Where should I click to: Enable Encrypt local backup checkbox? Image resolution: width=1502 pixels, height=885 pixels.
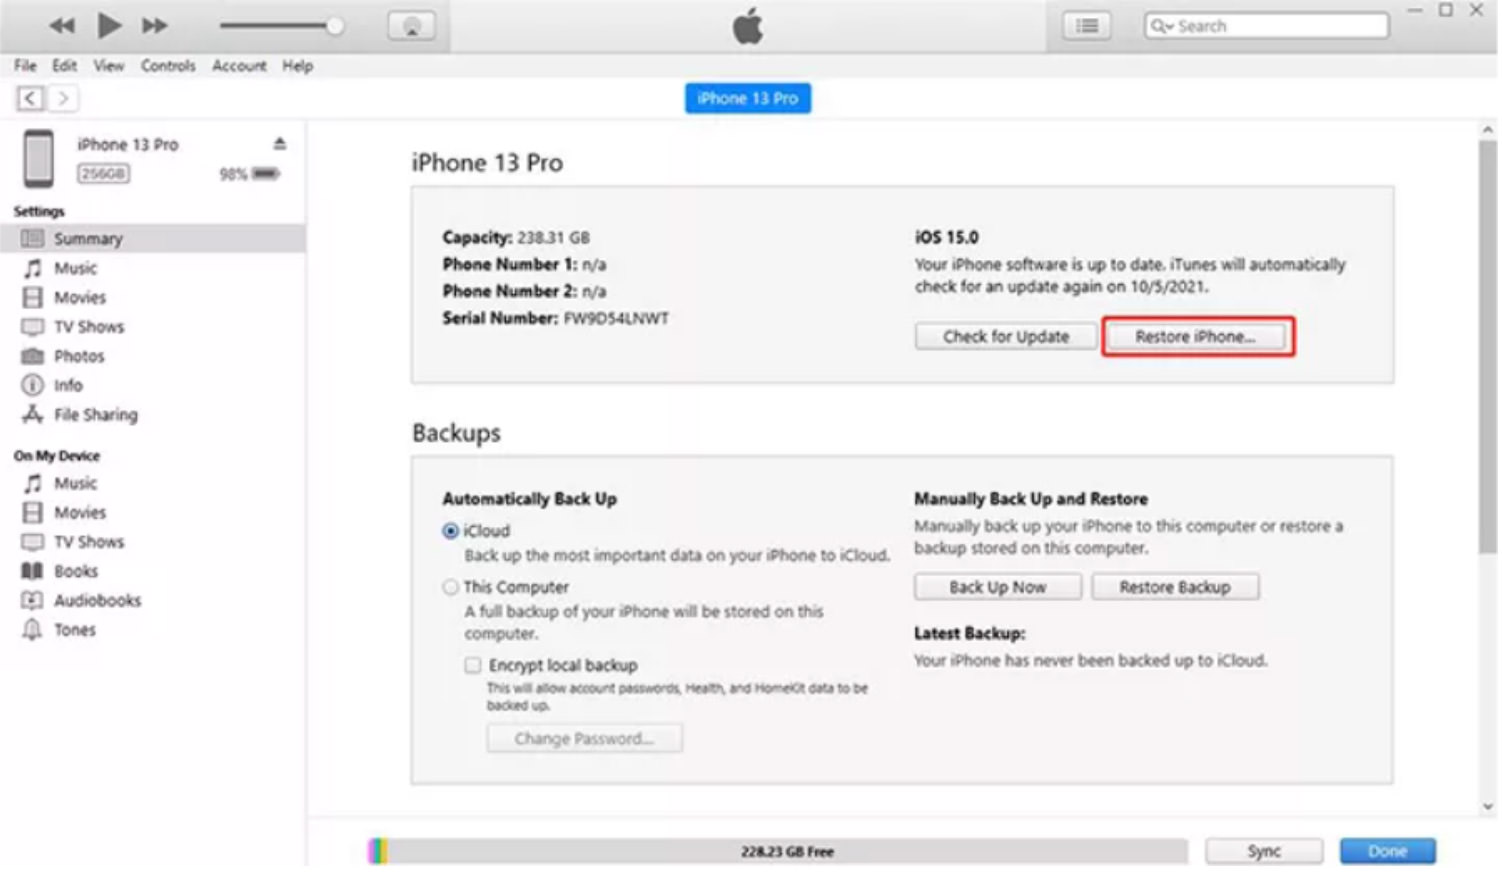click(473, 665)
